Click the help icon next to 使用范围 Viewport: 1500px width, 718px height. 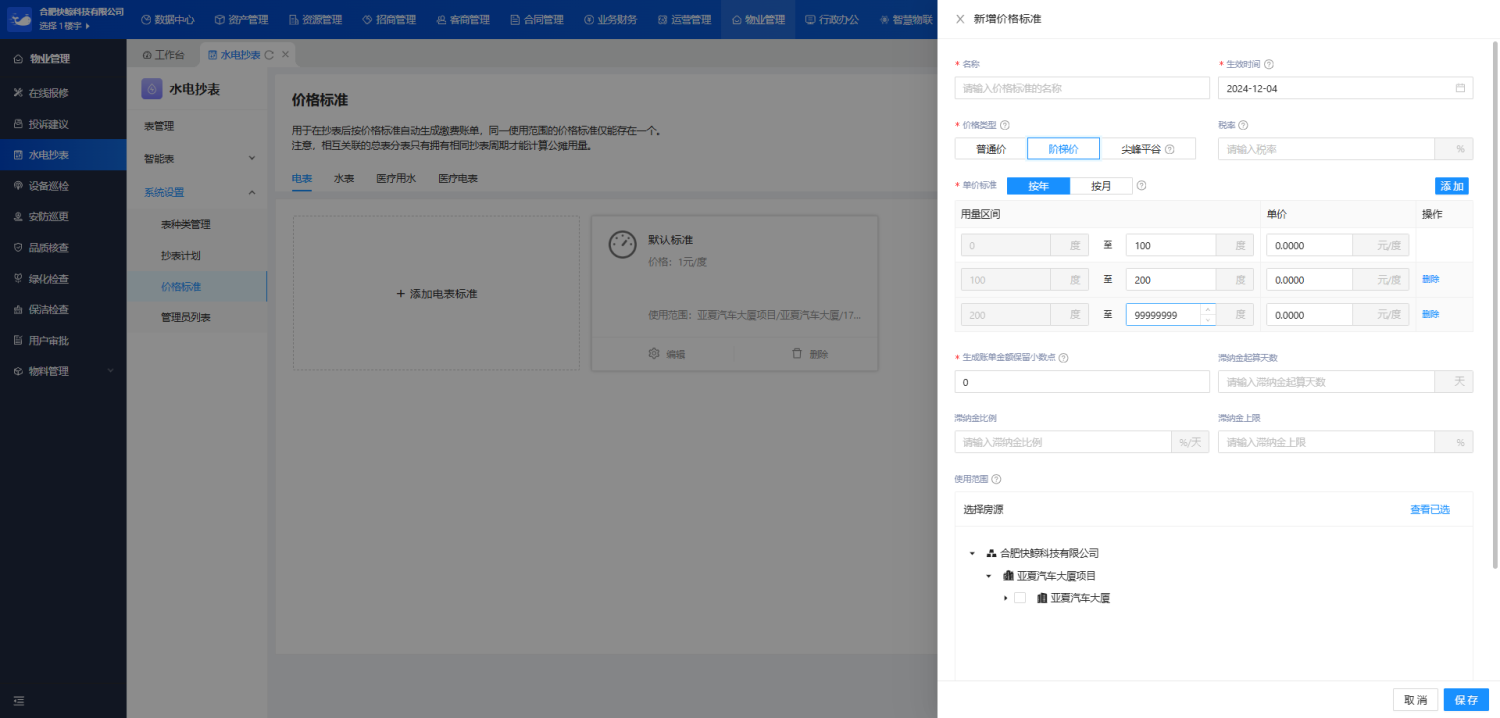[996, 479]
